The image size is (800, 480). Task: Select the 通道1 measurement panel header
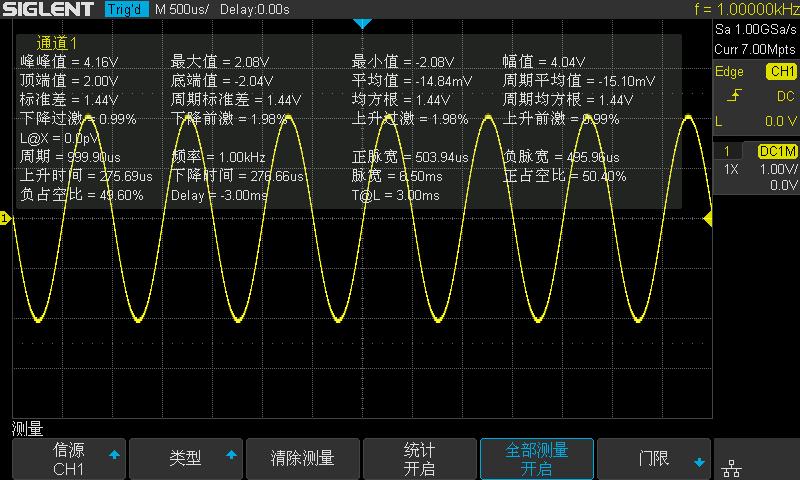pyautogui.click(x=57, y=43)
